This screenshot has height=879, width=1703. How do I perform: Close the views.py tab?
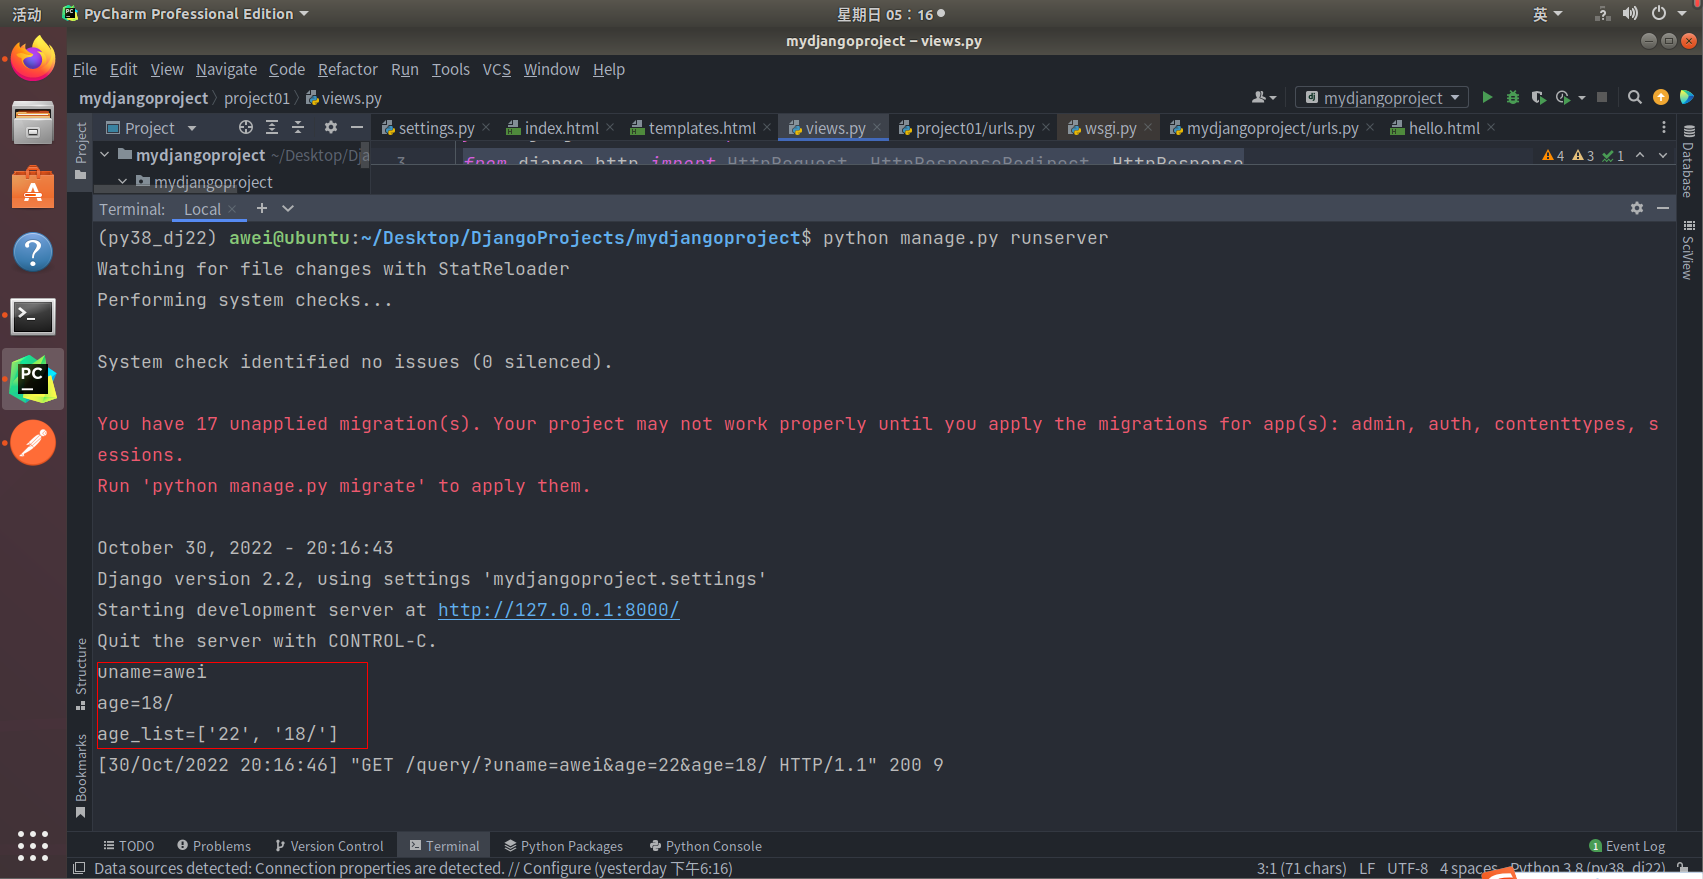pos(877,127)
